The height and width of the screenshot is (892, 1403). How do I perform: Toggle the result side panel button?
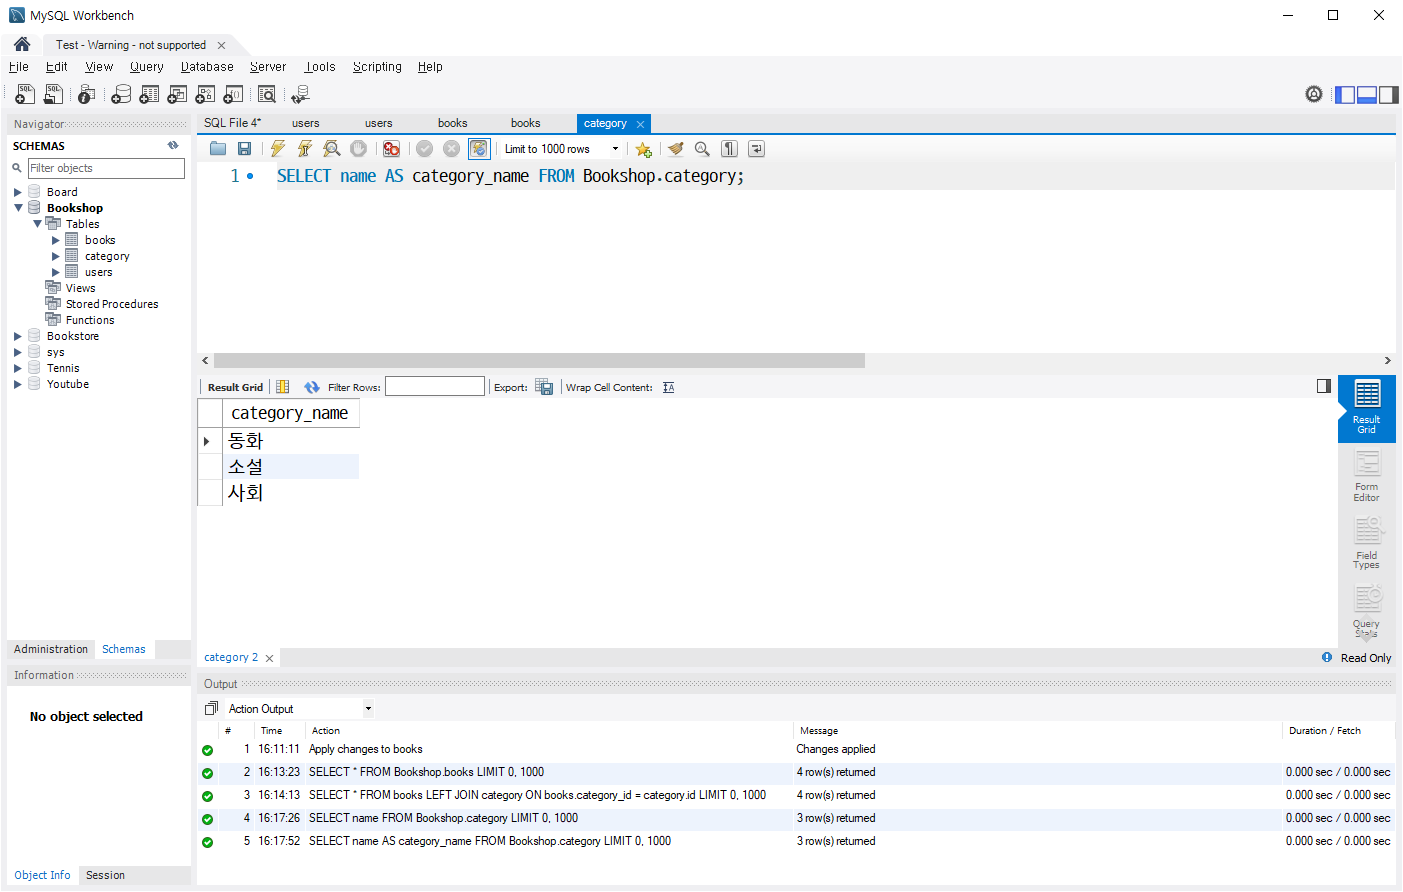click(x=1324, y=386)
